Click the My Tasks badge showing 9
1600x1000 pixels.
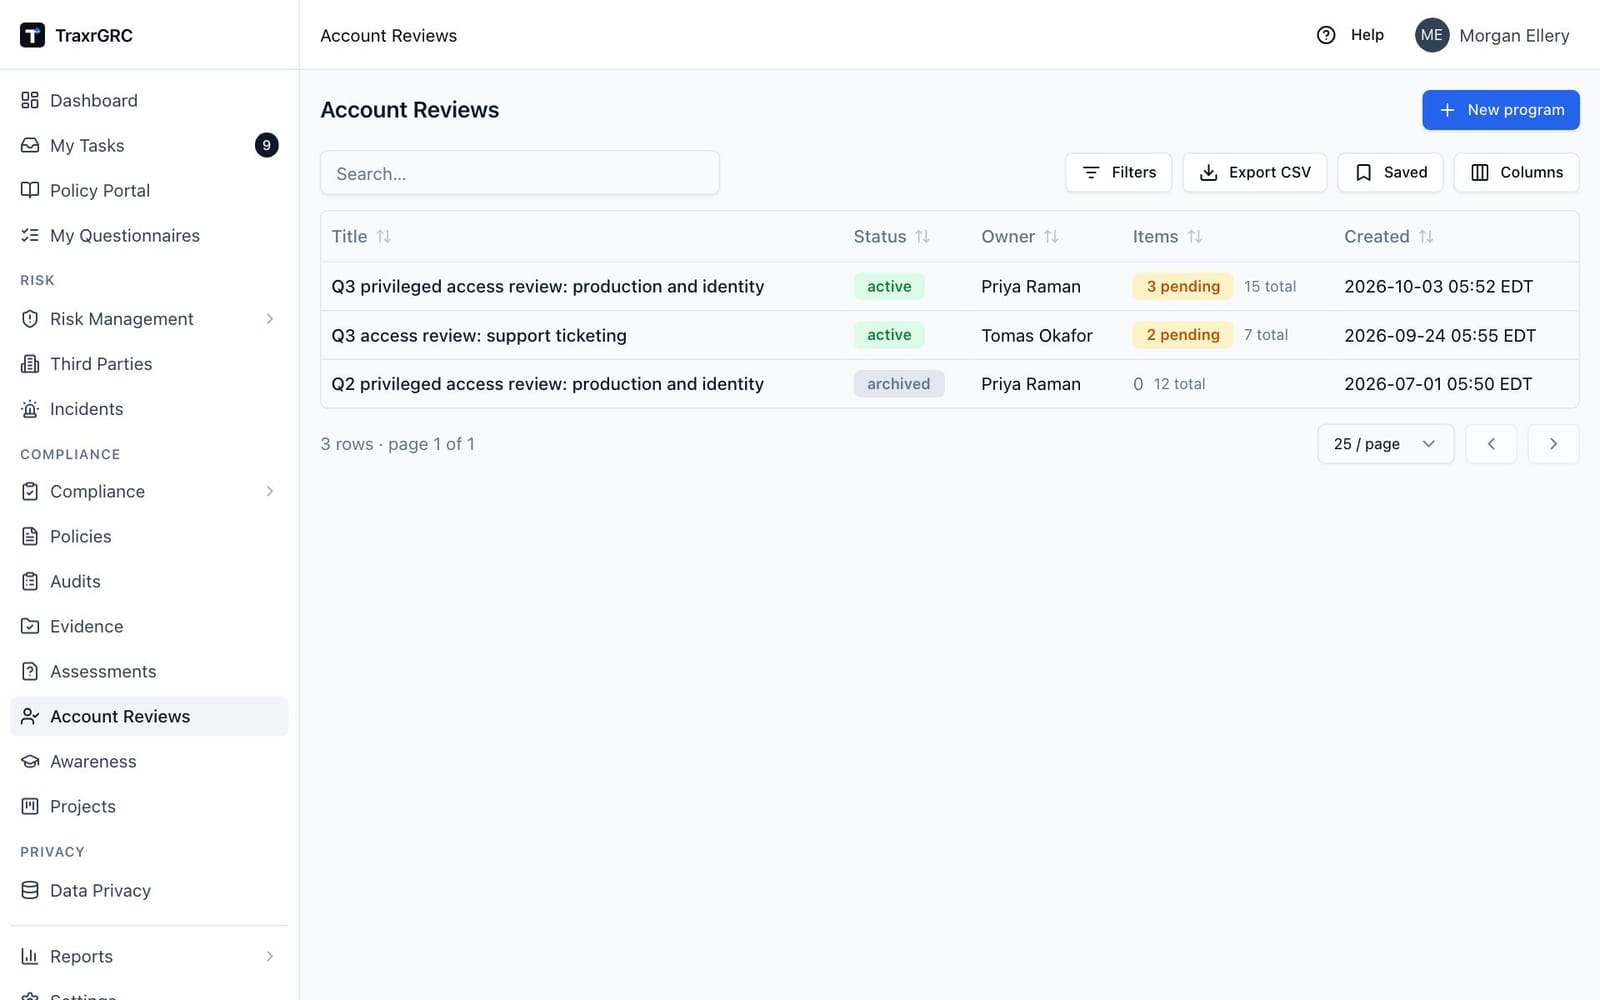pos(266,145)
